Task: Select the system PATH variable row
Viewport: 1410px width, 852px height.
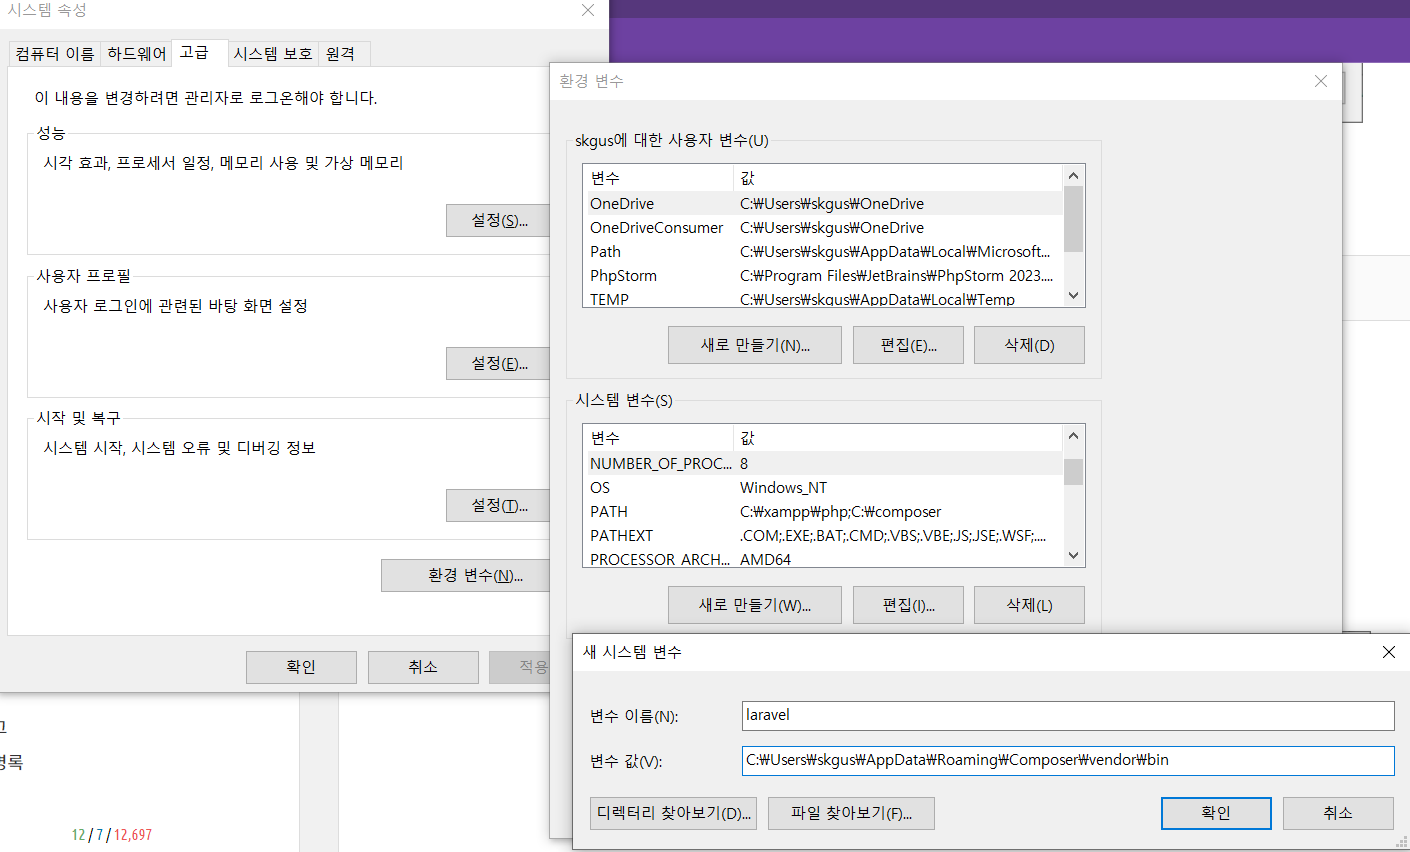Action: click(822, 511)
